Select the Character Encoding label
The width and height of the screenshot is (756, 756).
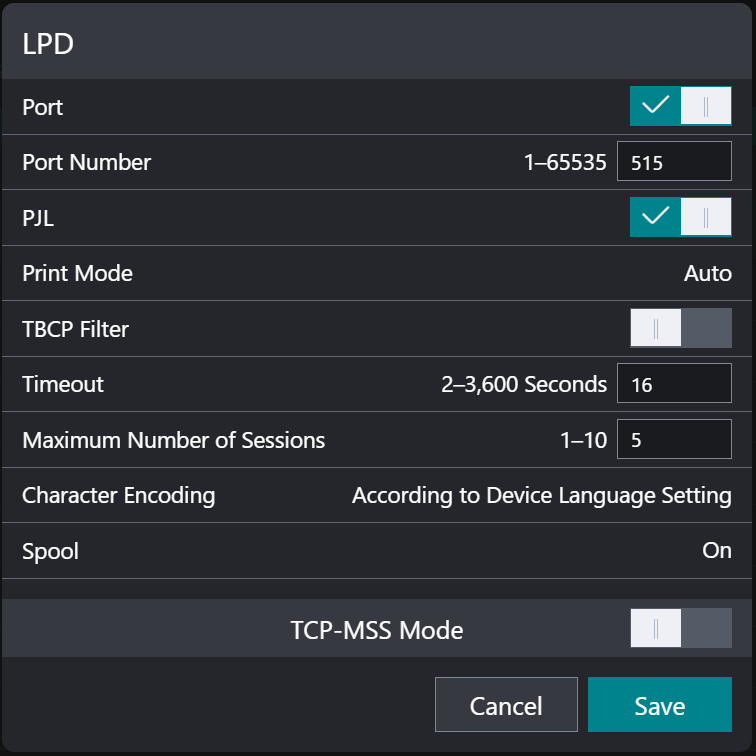coord(118,495)
